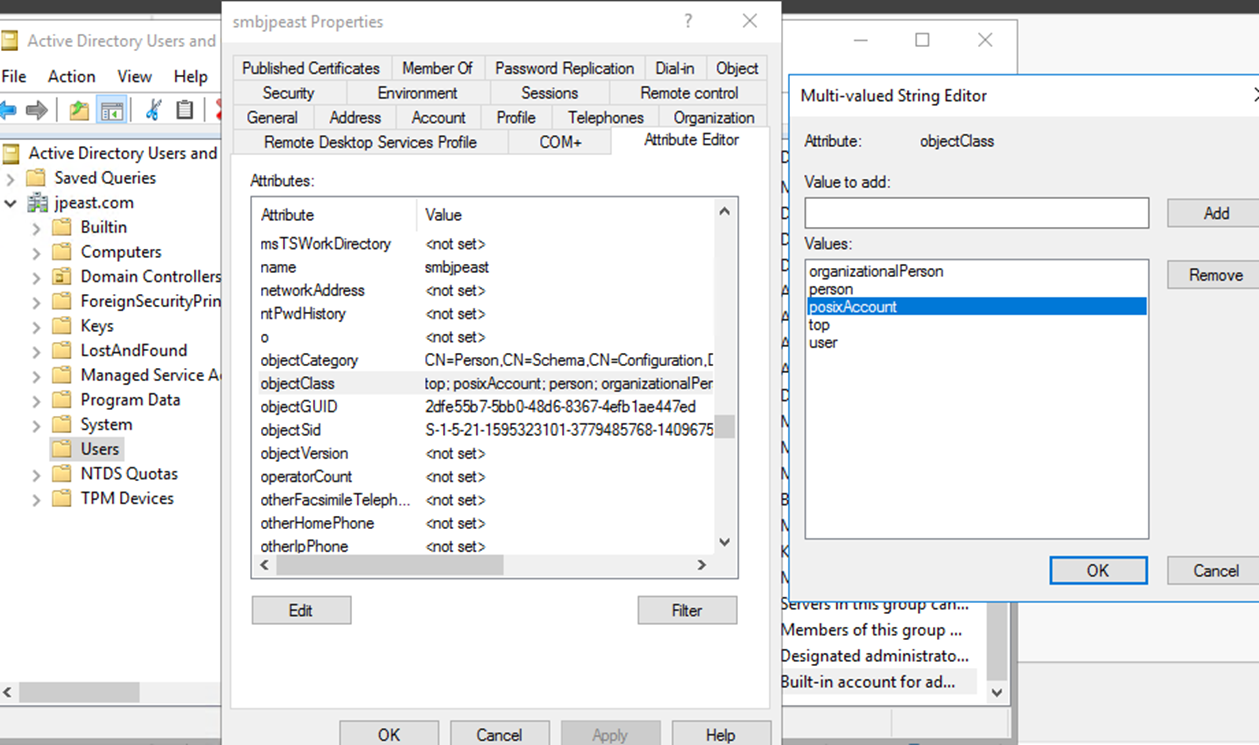Toggle the Show/Hide Console Tree toolbar icon
1259x745 pixels.
click(112, 110)
